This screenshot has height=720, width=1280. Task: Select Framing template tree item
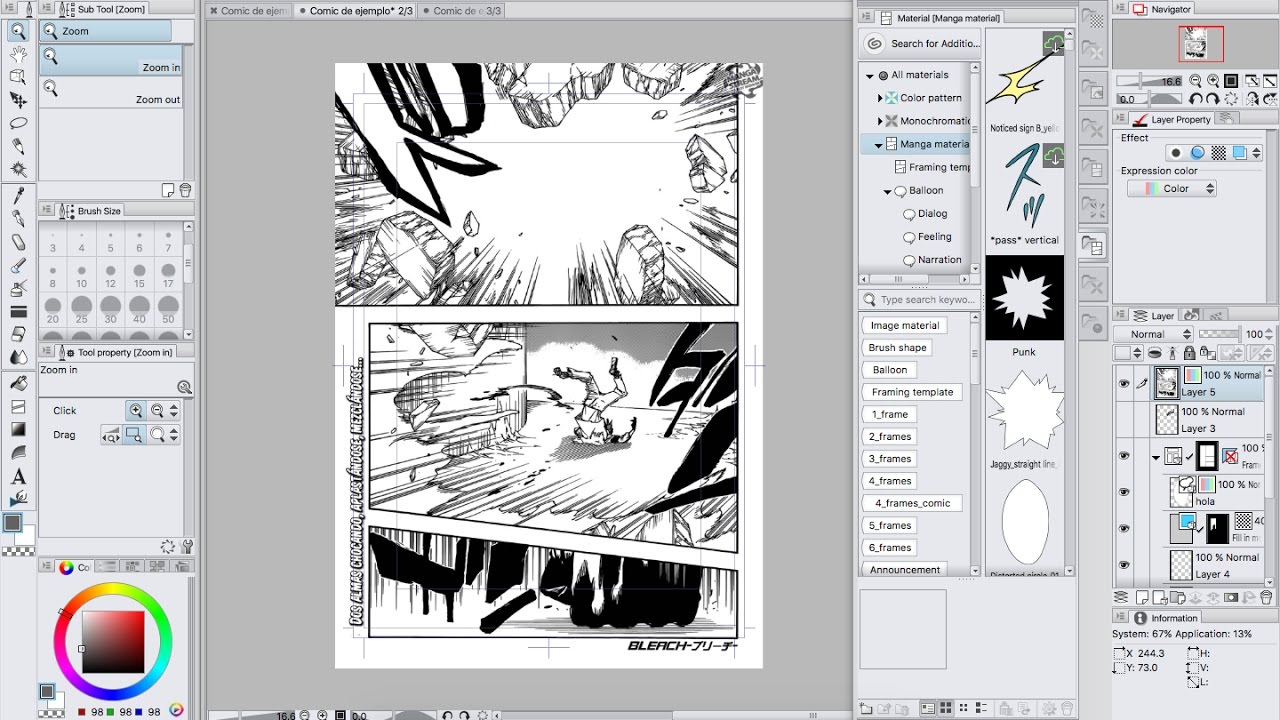[x=932, y=167]
